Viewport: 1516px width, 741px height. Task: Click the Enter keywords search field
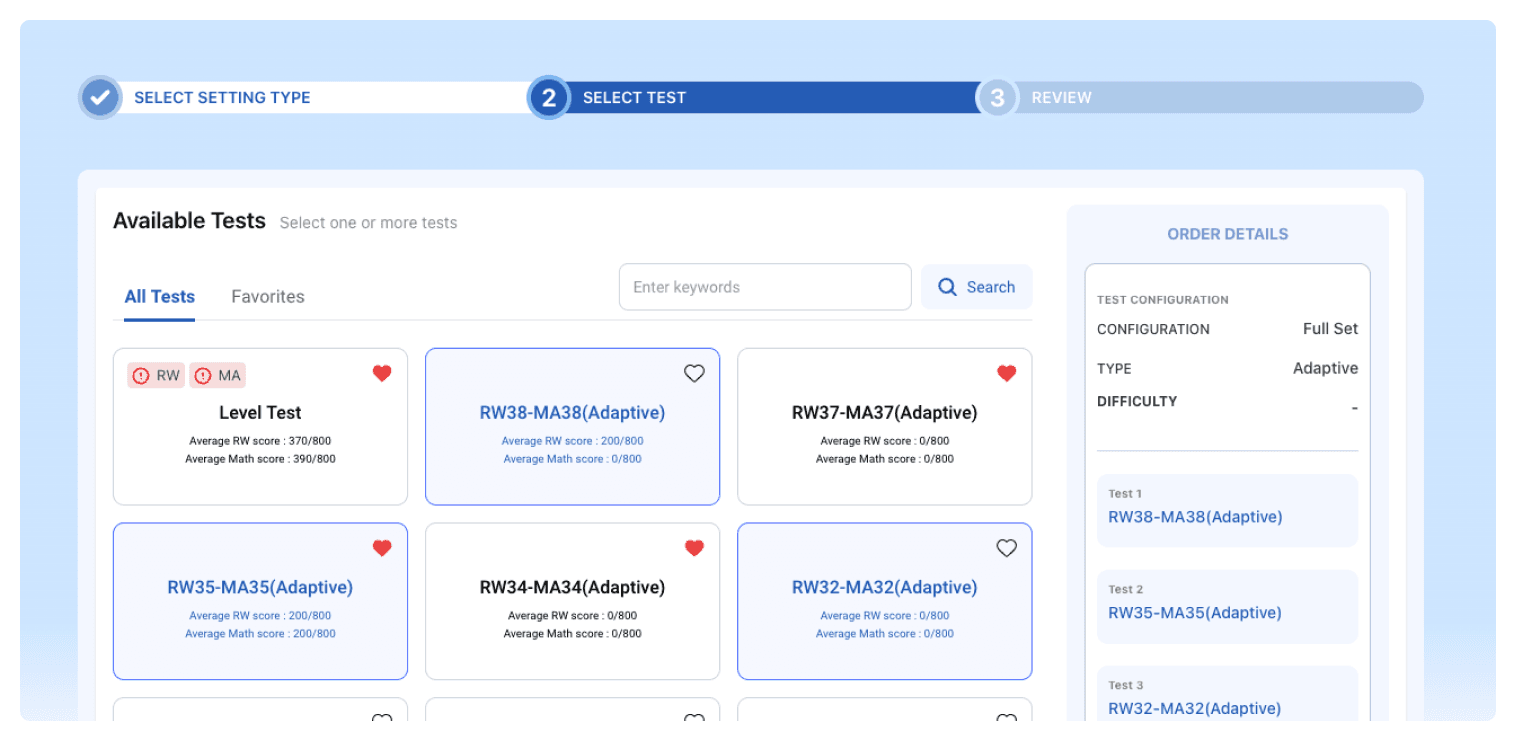(x=765, y=287)
